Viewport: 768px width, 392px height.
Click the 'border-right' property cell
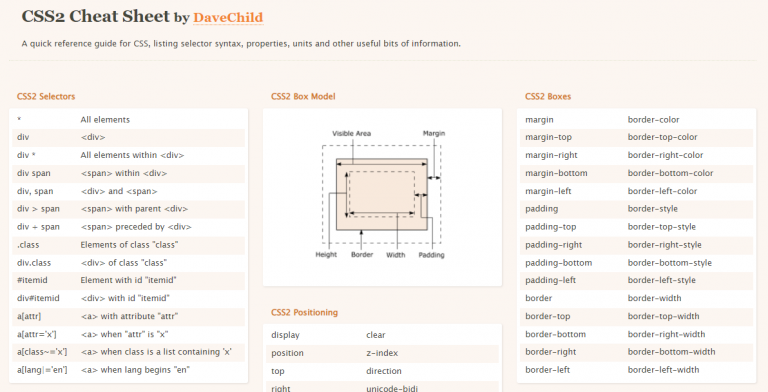[x=551, y=352]
